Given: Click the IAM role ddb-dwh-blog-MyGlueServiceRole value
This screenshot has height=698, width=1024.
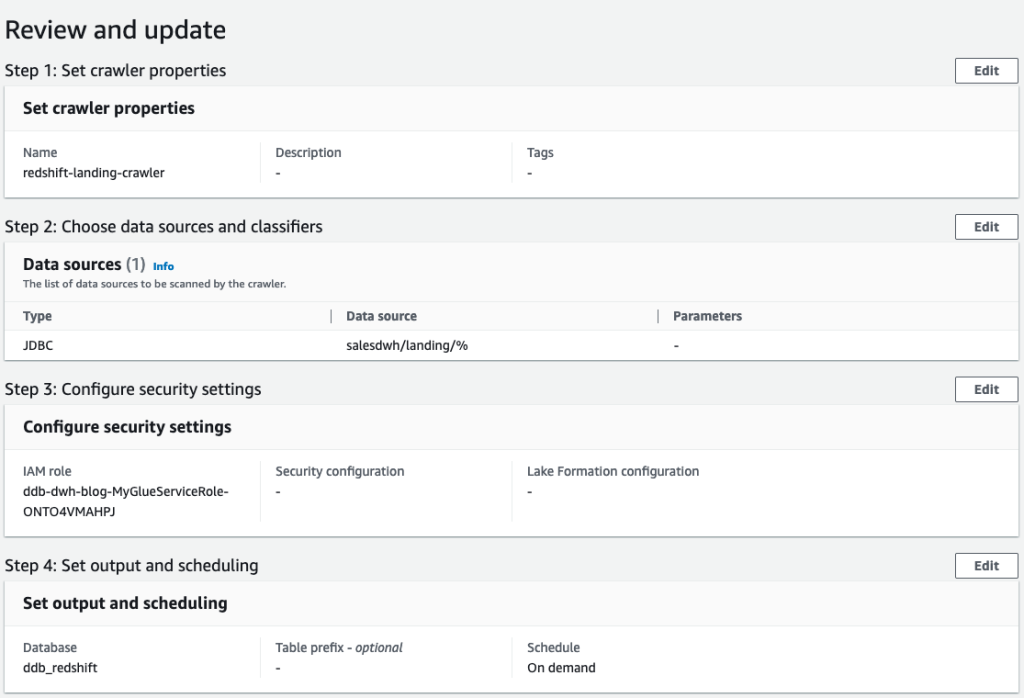Looking at the screenshot, I should (126, 499).
